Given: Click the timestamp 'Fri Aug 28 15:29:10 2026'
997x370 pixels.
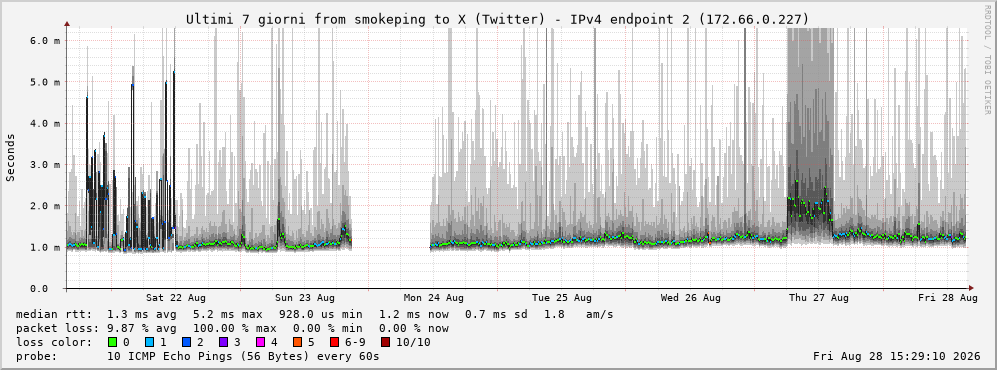Looking at the screenshot, I should tap(897, 357).
